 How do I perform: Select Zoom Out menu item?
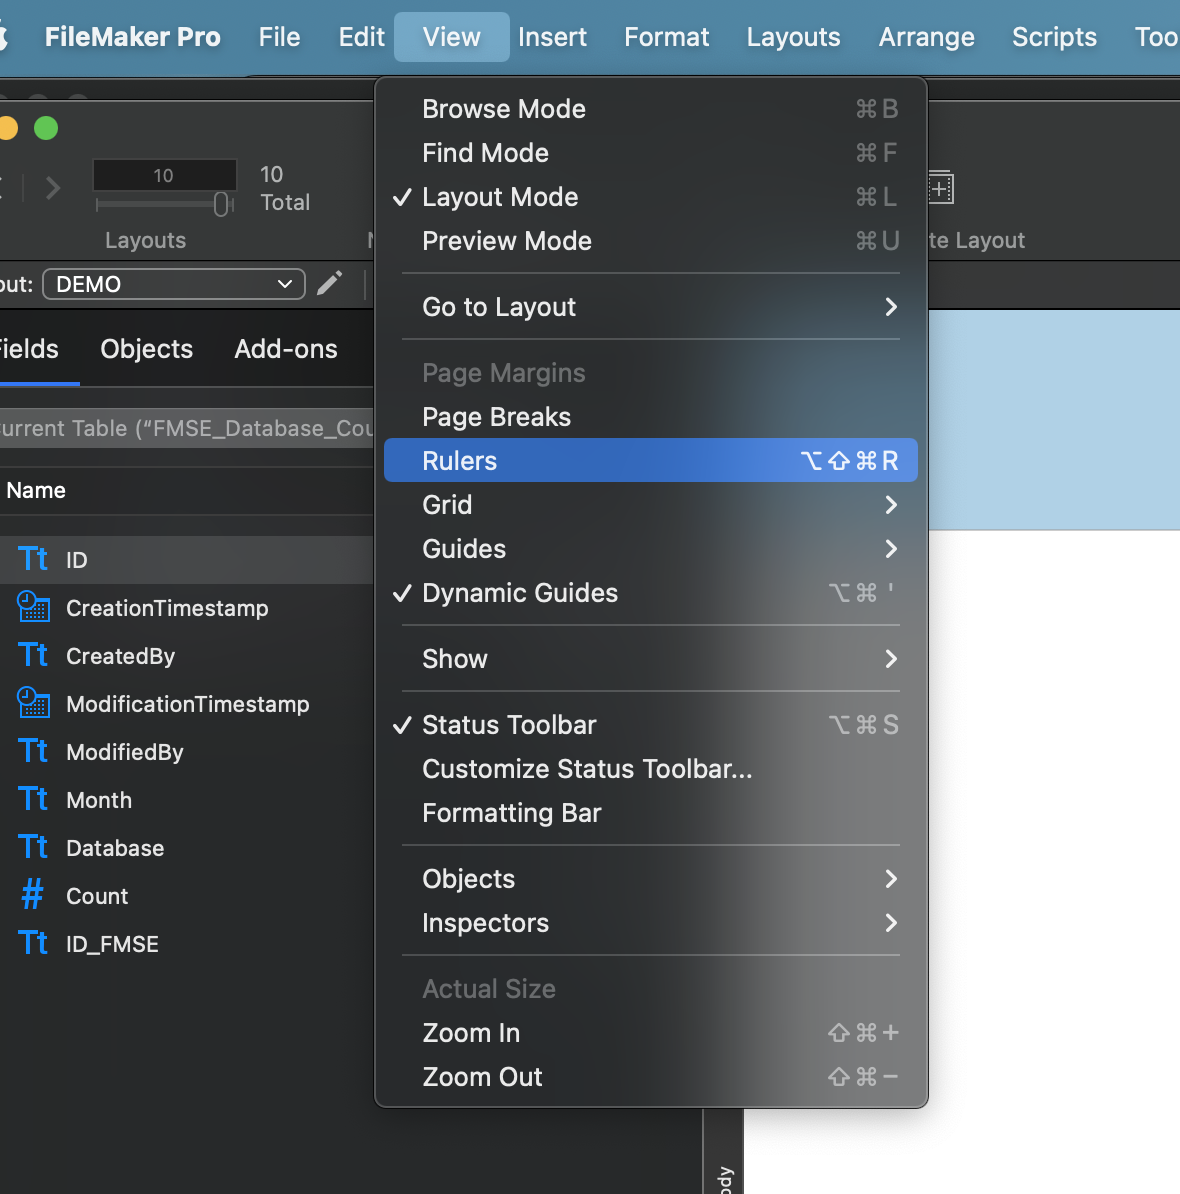tap(651, 1077)
